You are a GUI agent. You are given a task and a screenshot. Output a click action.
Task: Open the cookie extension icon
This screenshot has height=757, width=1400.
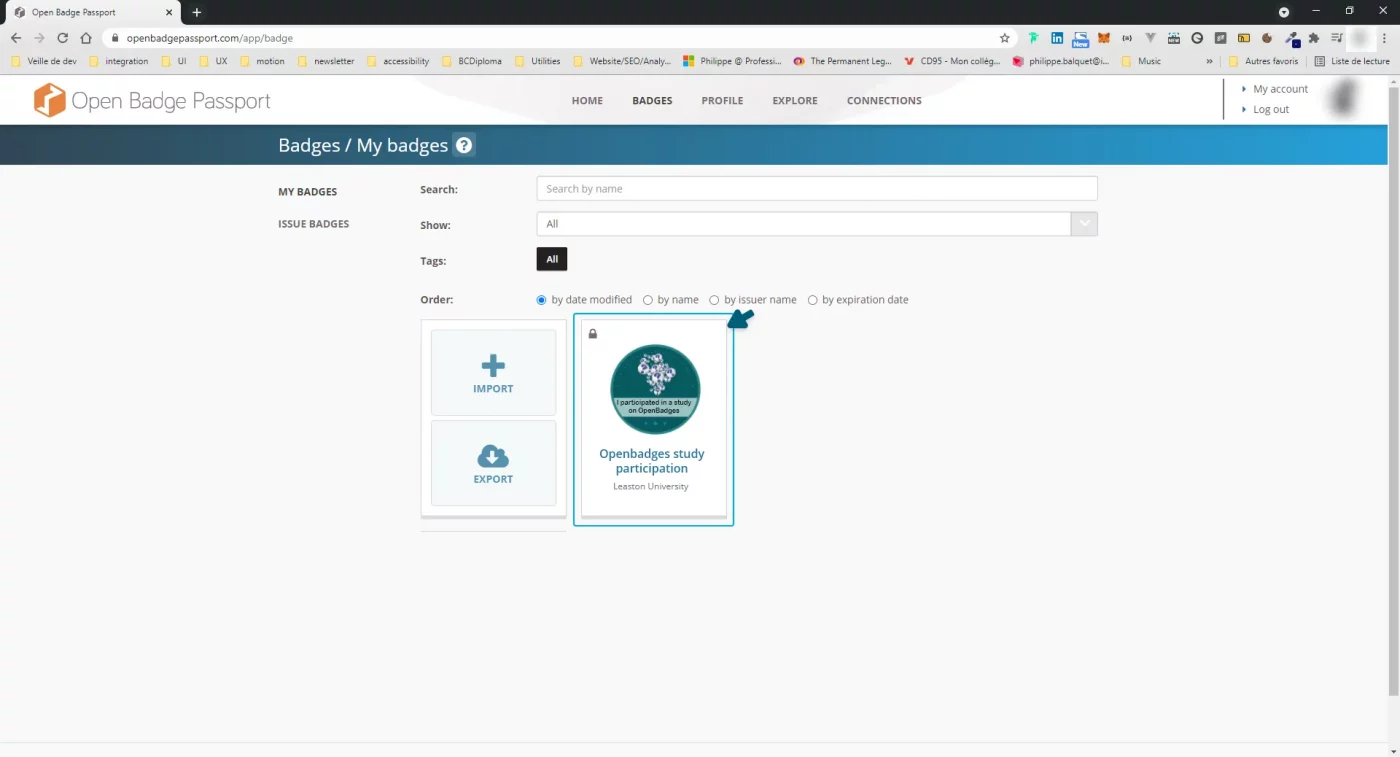[1267, 38]
